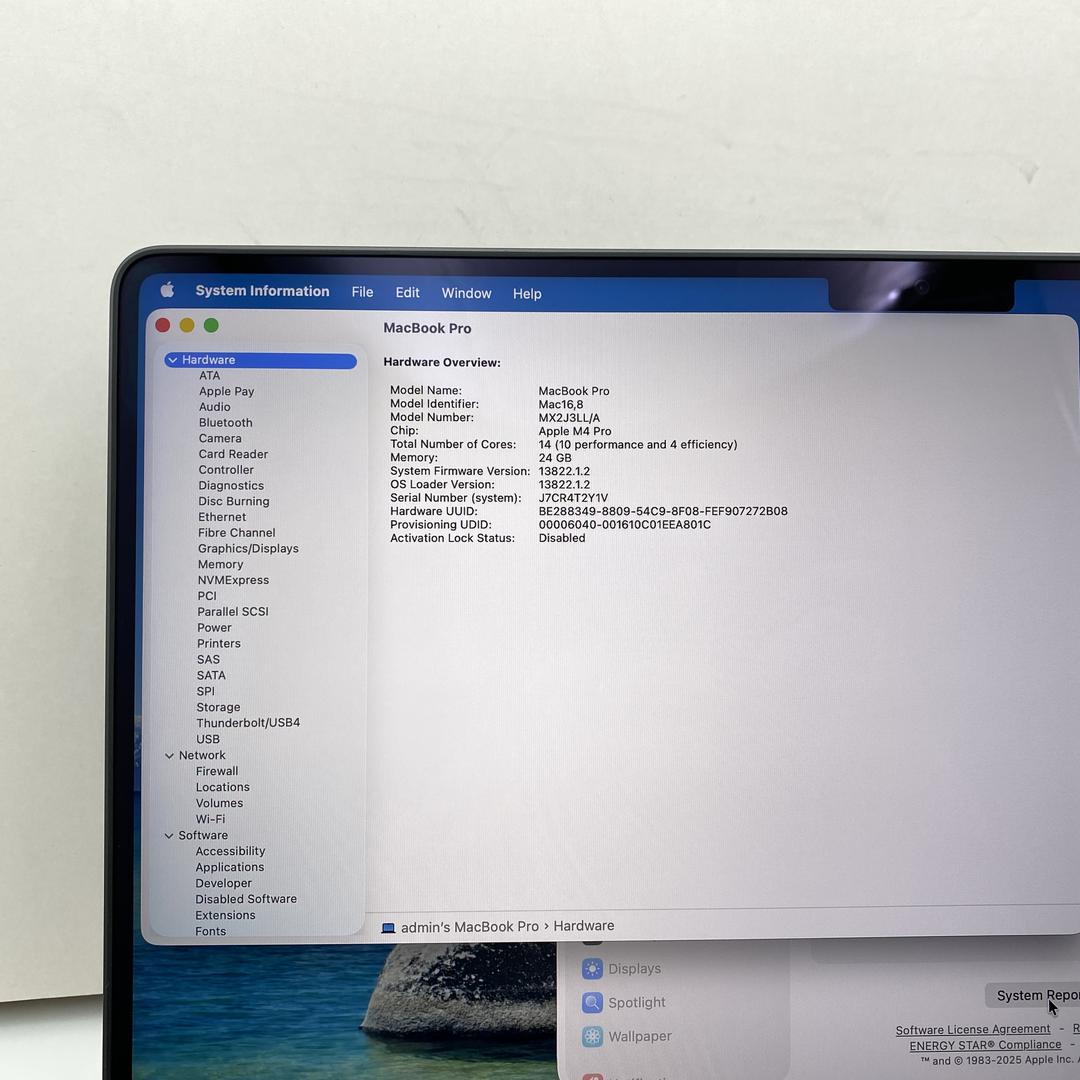Select Disabled Software under Software
Screen dimensions: 1080x1080
coord(246,899)
